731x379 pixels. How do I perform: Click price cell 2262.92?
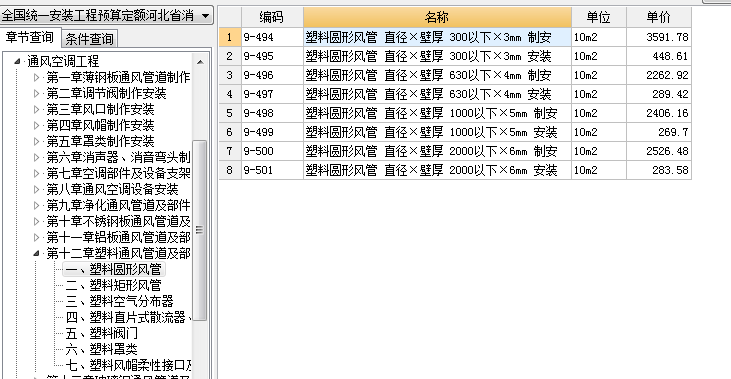pyautogui.click(x=659, y=75)
